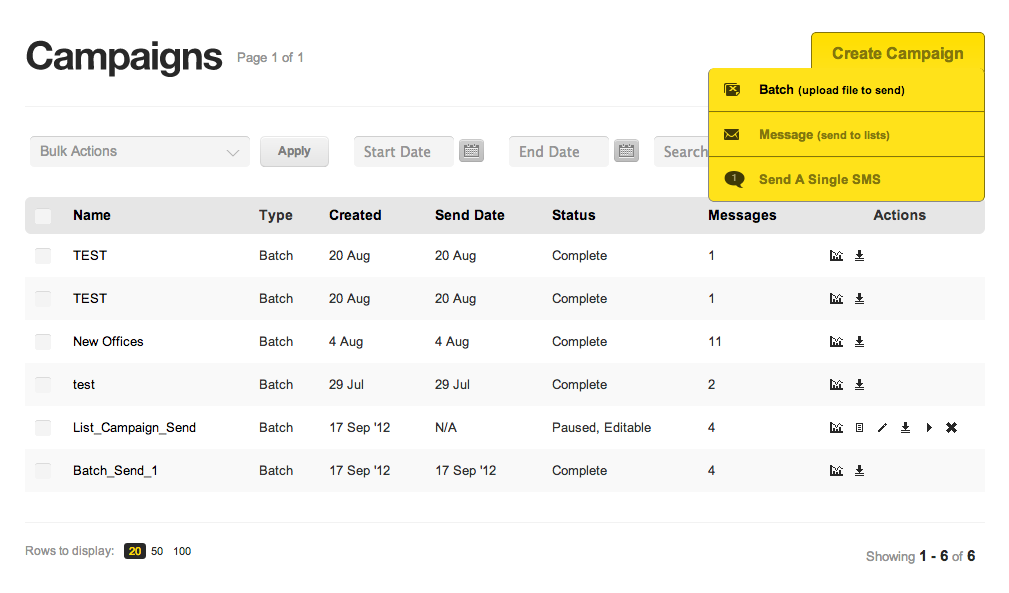Delete List_Campaign_Send with the X icon
This screenshot has width=1009, height=593.
[x=952, y=428]
